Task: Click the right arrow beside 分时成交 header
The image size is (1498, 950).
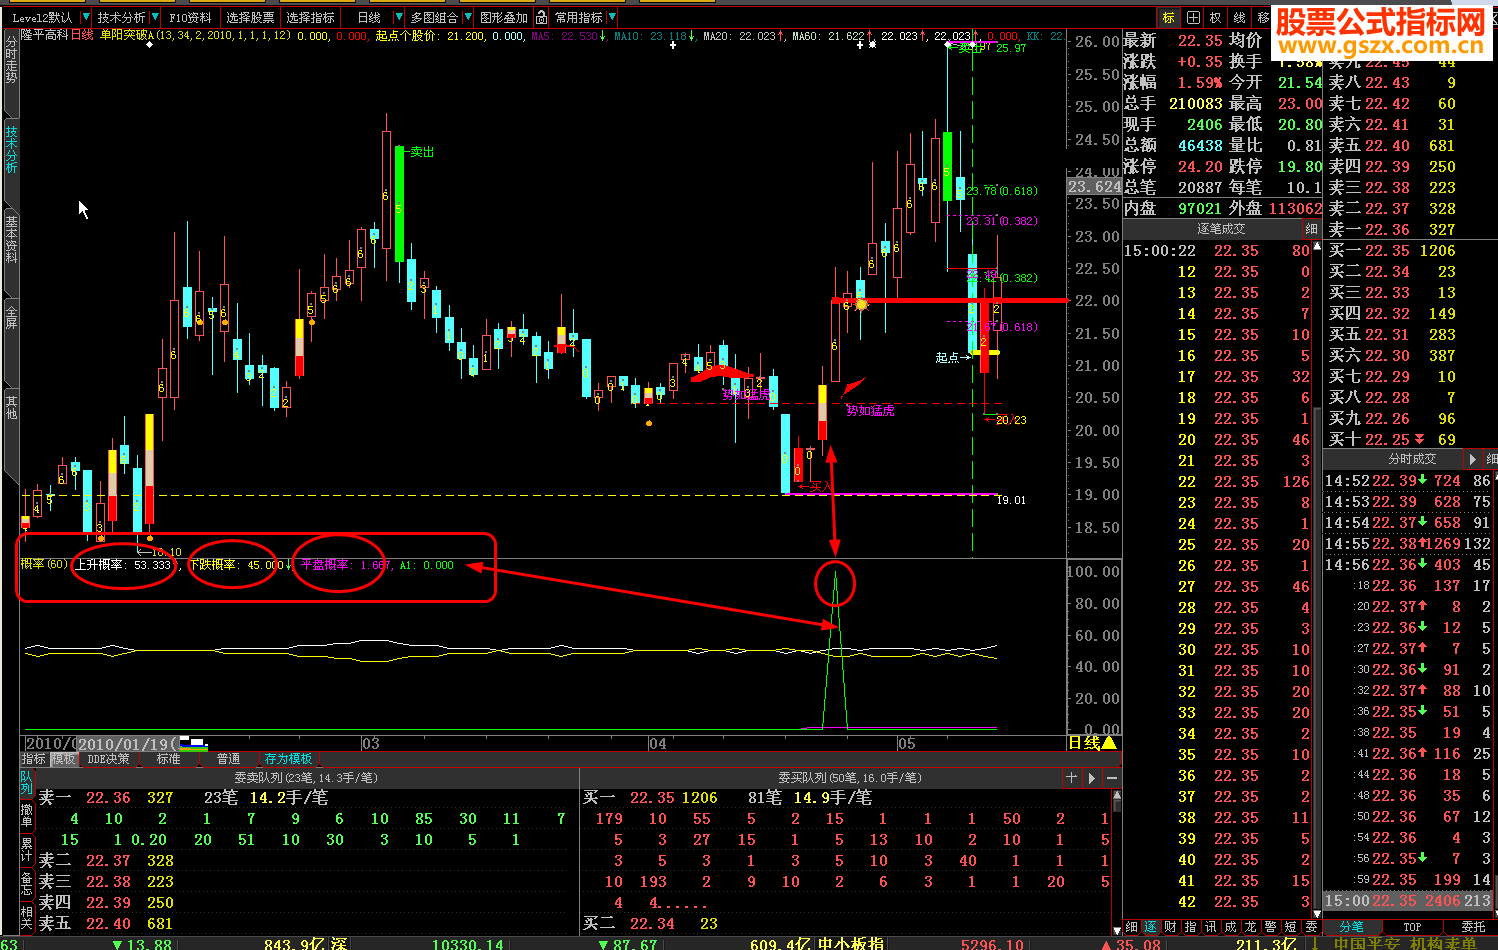Action: [1472, 459]
